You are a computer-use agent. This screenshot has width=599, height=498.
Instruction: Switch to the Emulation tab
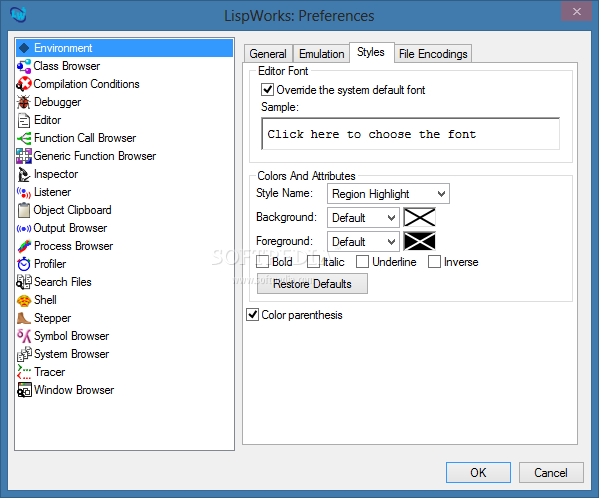pyautogui.click(x=322, y=54)
